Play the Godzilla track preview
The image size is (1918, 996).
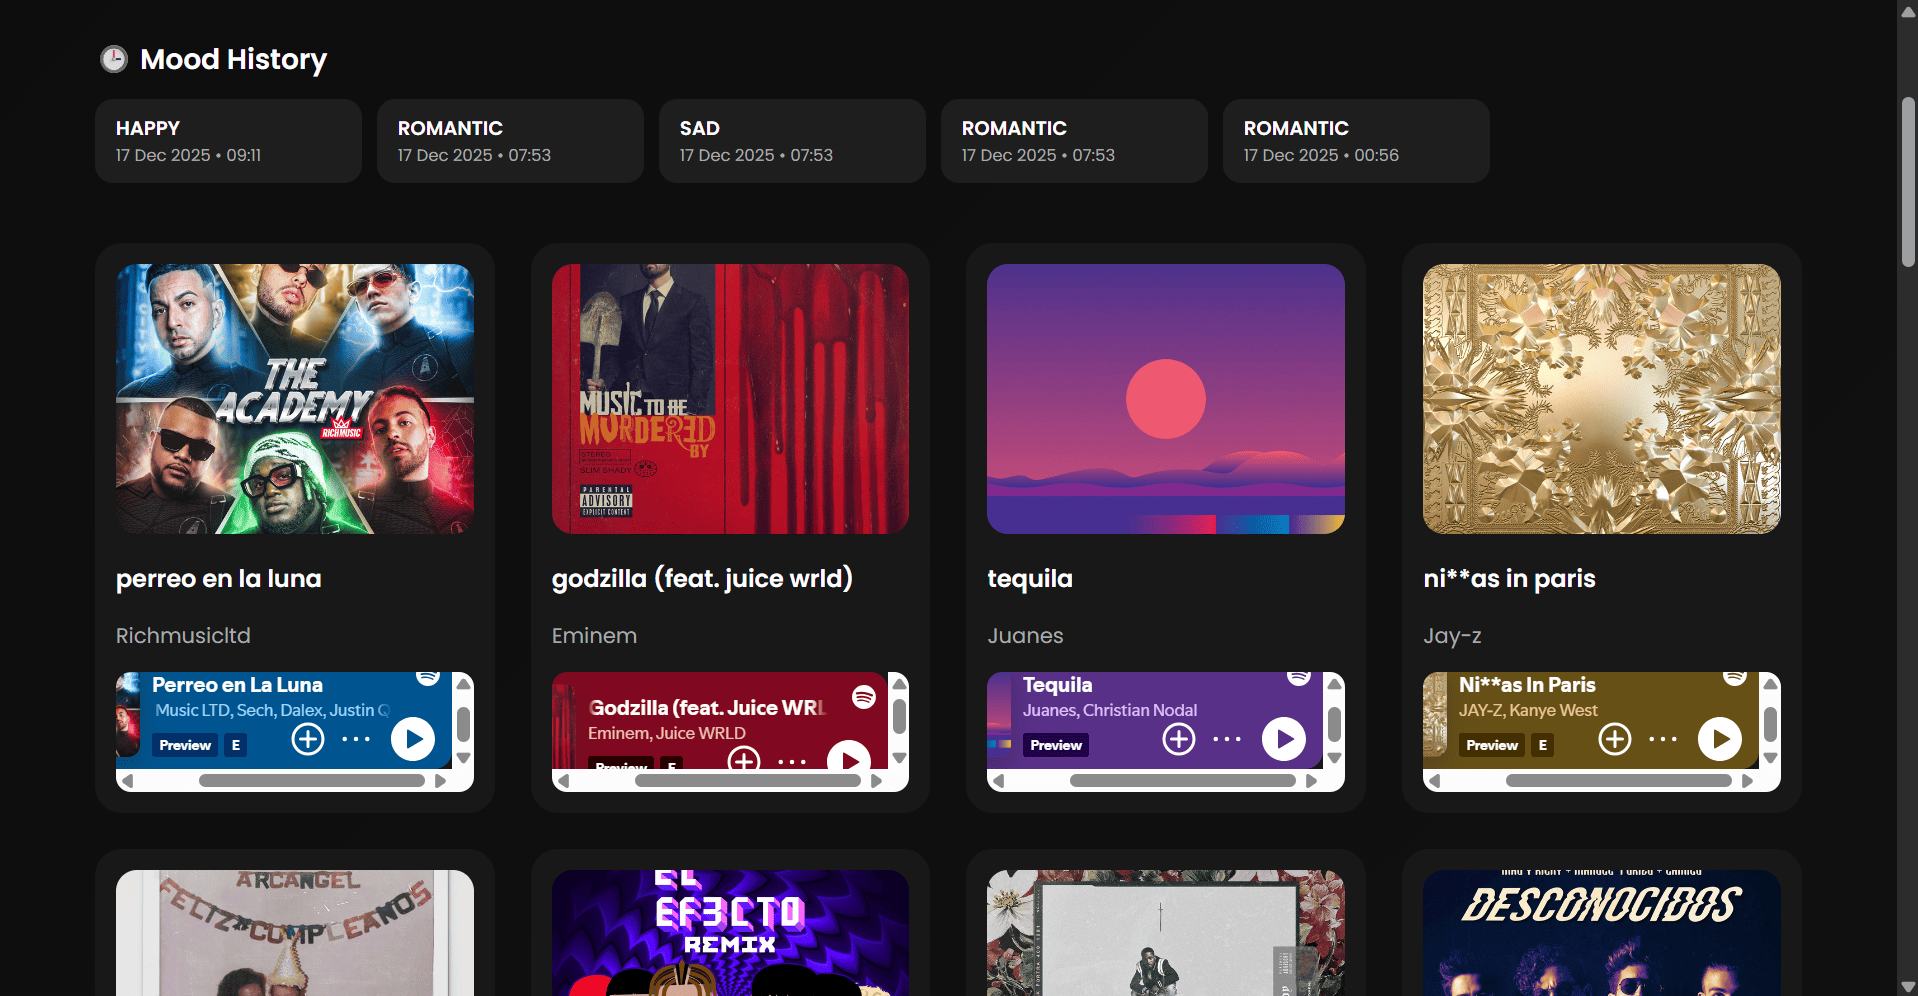point(848,761)
